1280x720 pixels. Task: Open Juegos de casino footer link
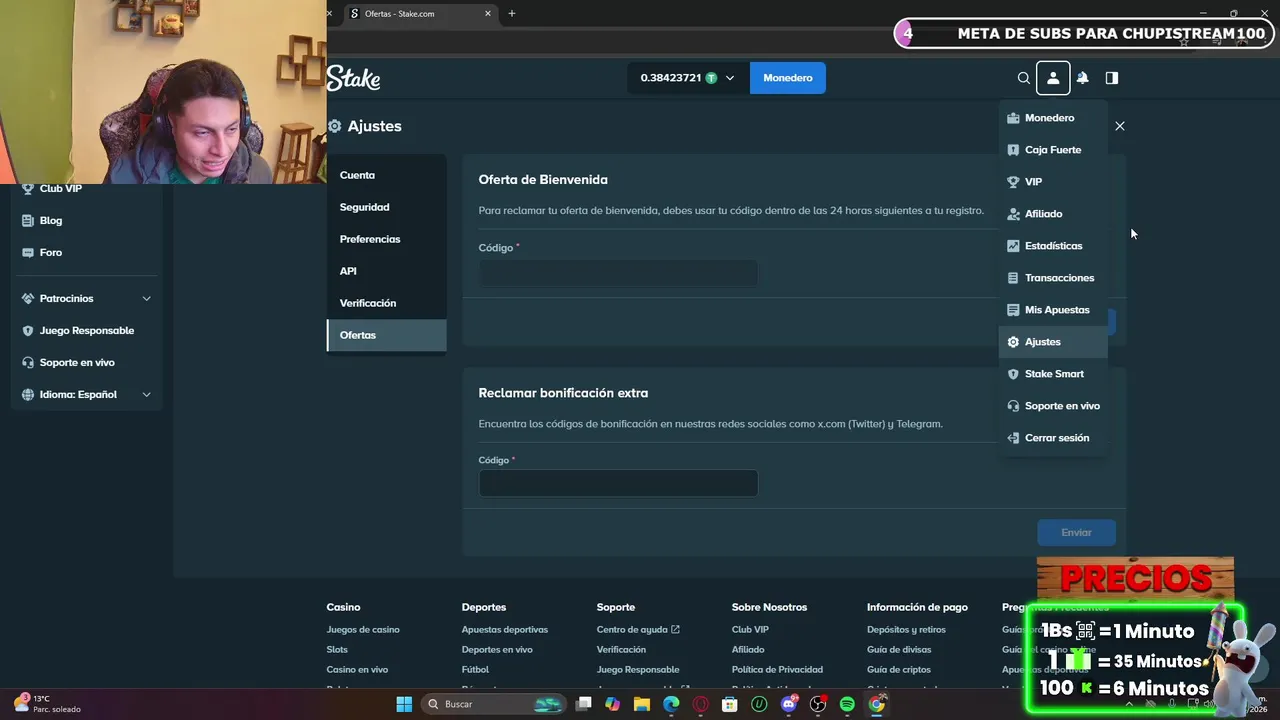click(x=363, y=629)
